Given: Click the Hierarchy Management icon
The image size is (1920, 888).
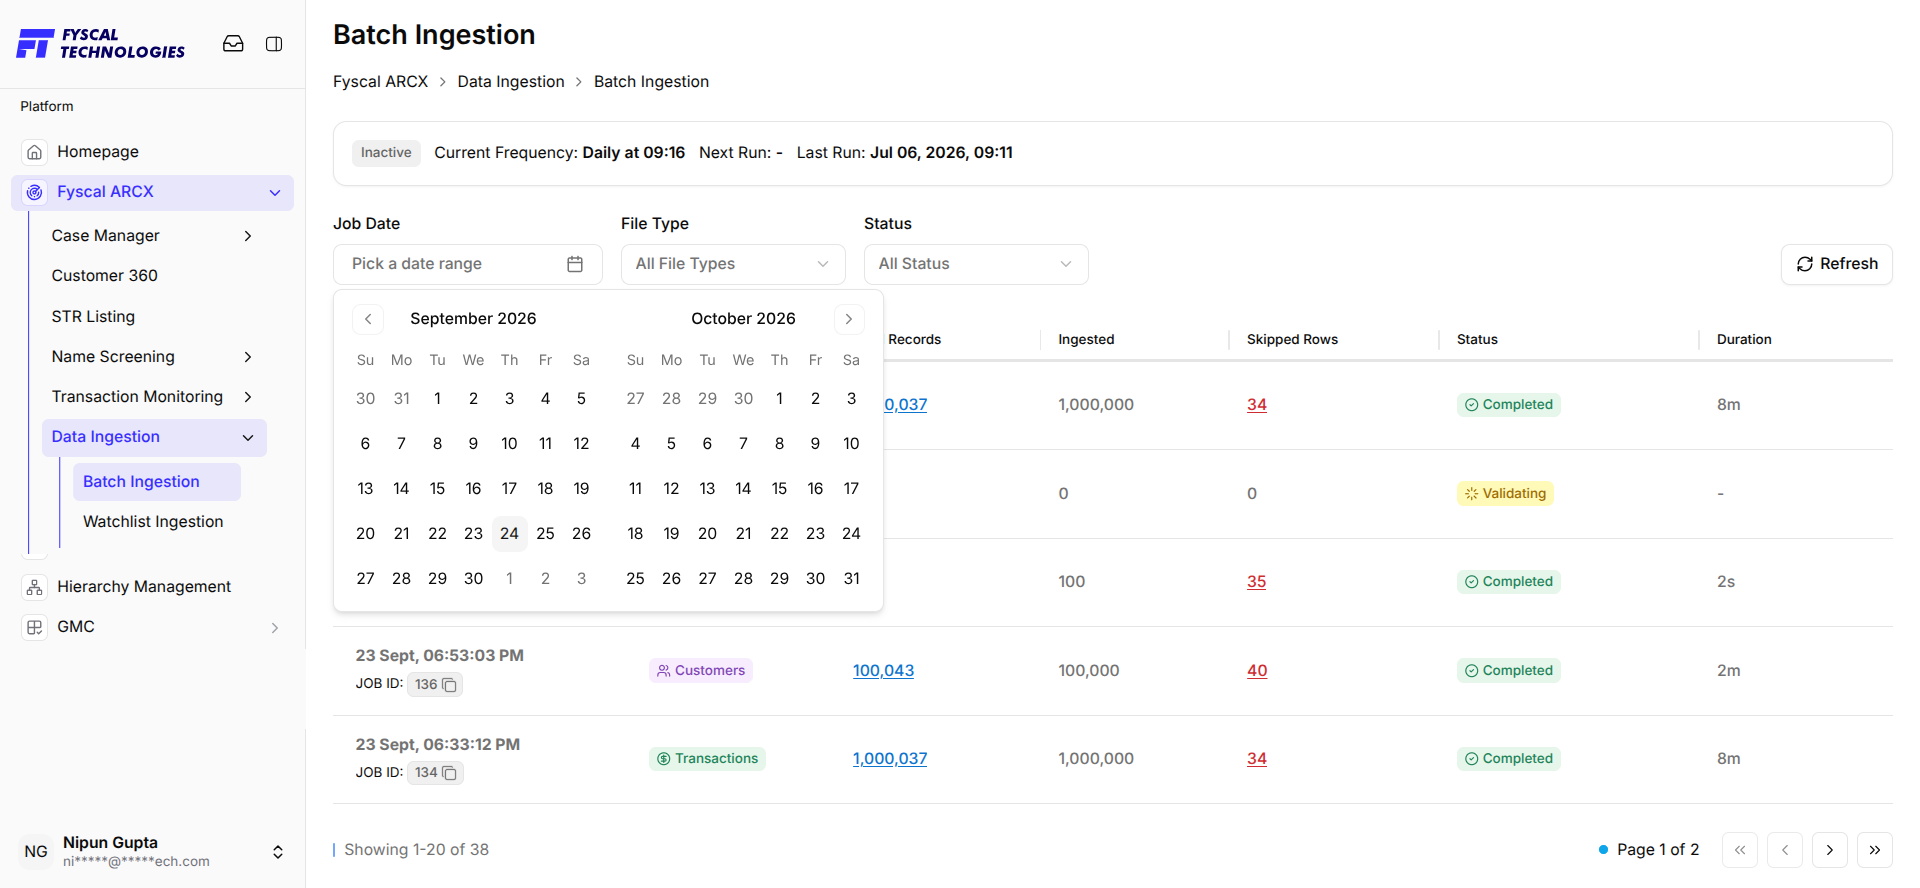Looking at the screenshot, I should pyautogui.click(x=35, y=587).
